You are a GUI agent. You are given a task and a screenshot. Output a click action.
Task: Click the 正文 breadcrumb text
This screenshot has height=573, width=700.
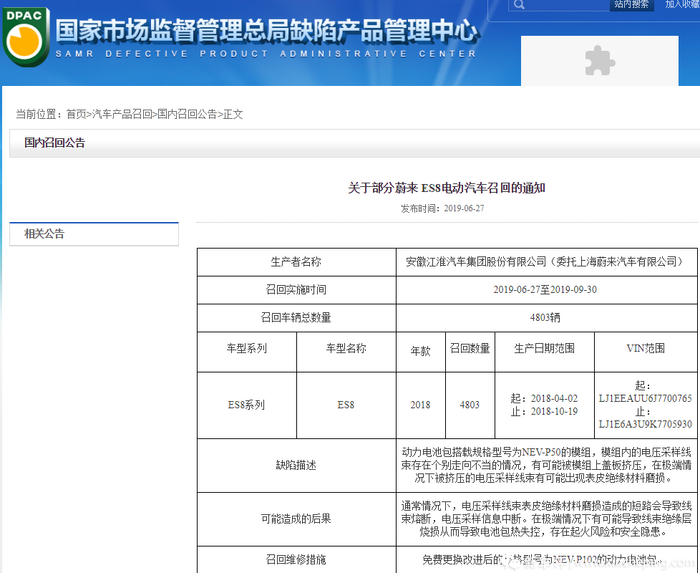point(233,114)
